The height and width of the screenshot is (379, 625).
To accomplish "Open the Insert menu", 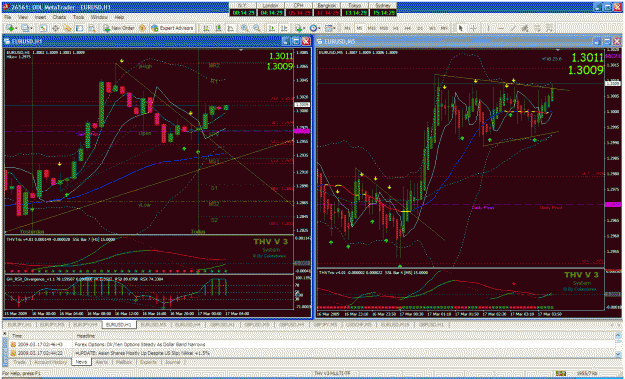I will click(x=40, y=18).
